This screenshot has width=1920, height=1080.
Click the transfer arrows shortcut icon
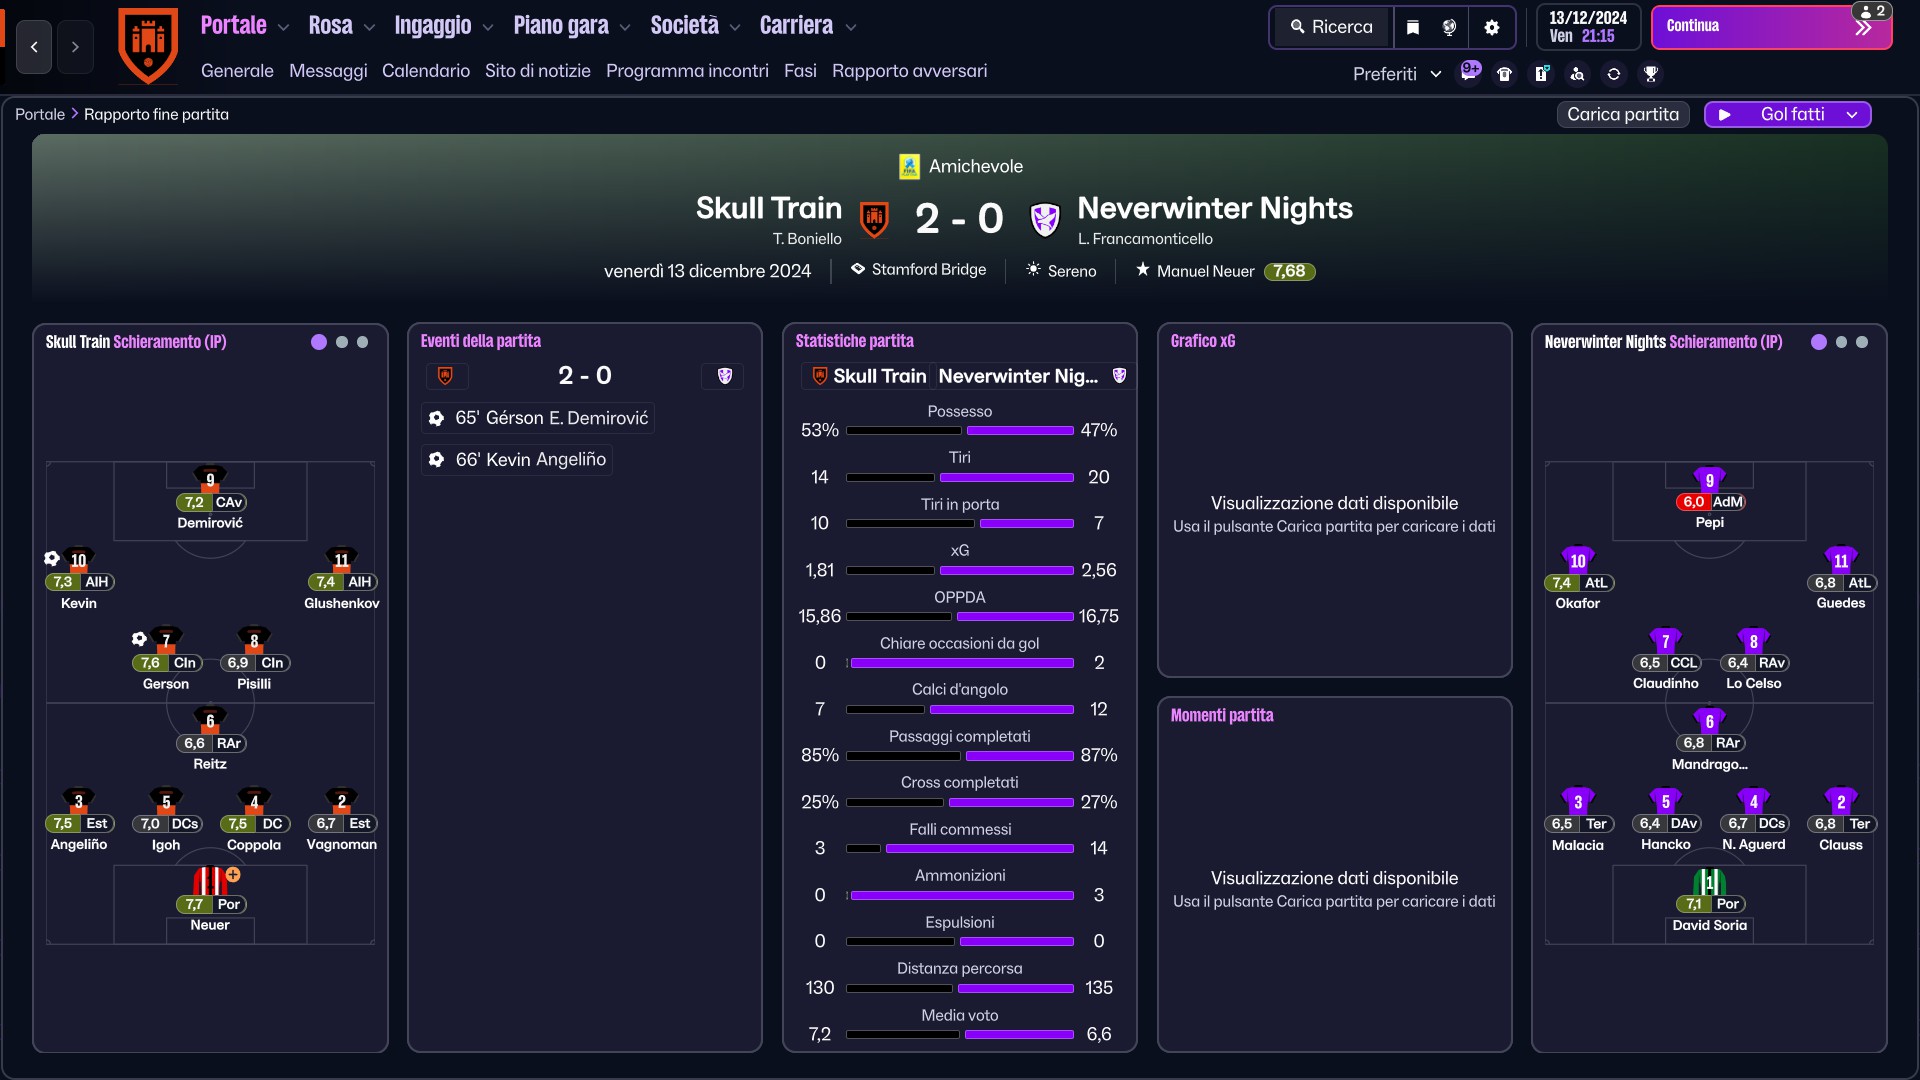click(1614, 74)
